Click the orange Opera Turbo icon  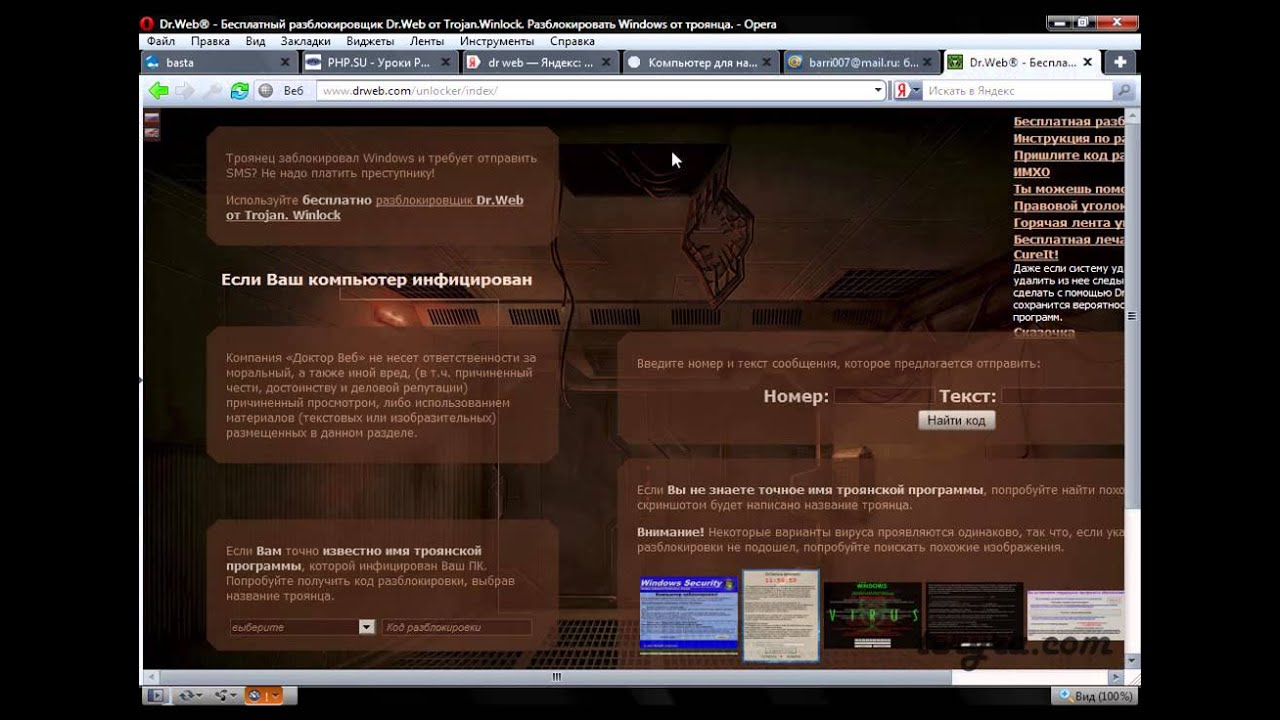click(264, 695)
